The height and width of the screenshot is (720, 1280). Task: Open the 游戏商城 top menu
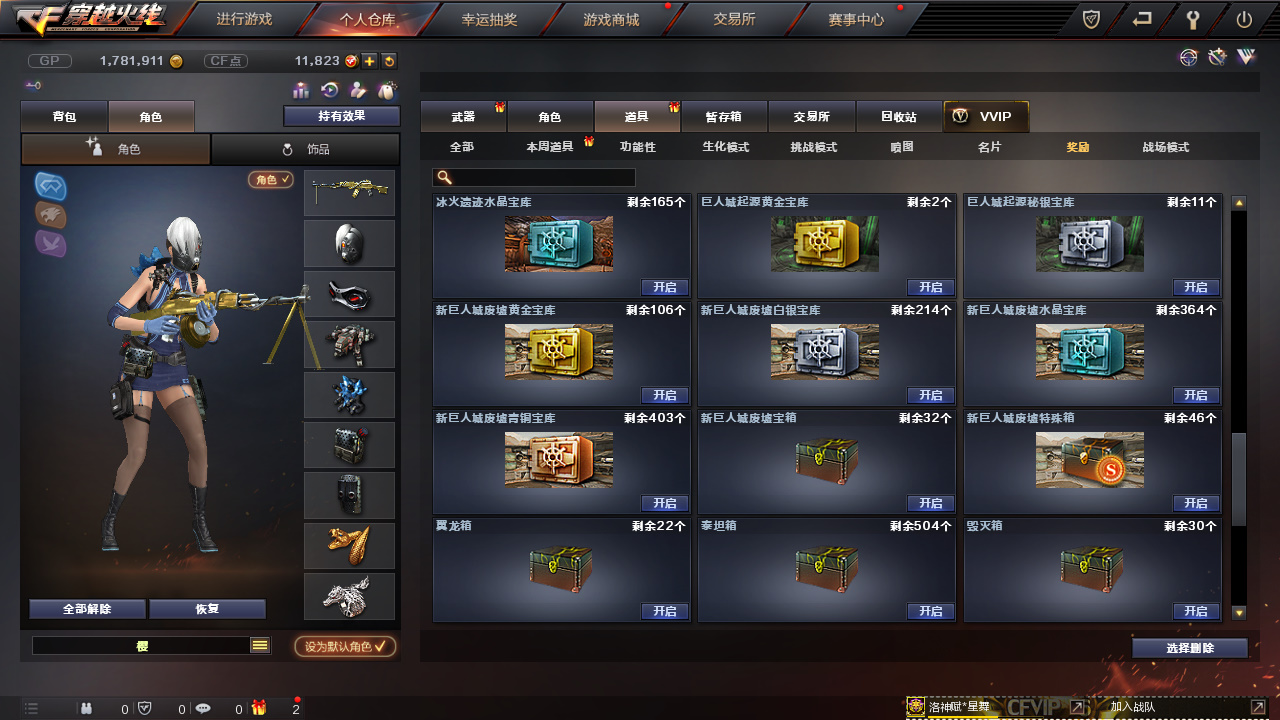(x=611, y=19)
